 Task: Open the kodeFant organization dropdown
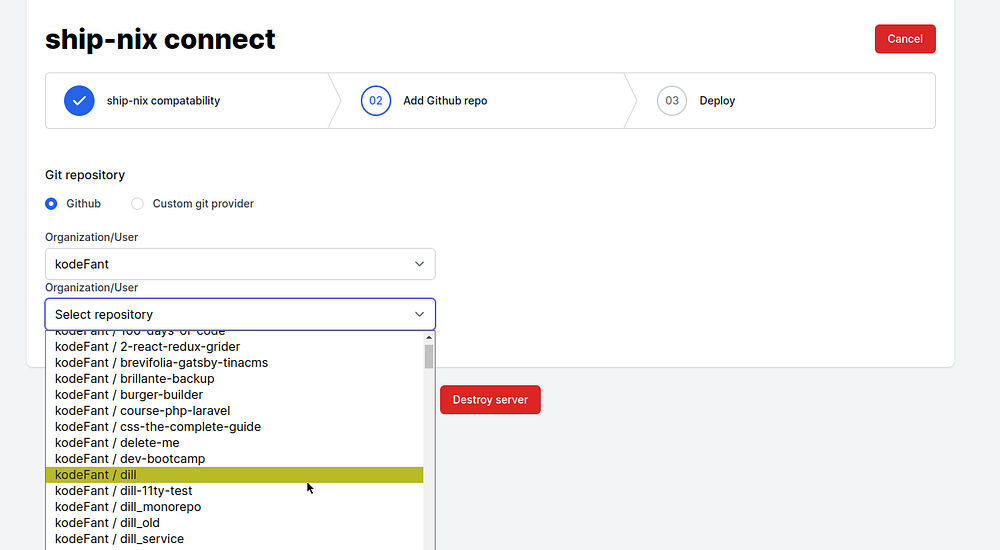tap(240, 264)
